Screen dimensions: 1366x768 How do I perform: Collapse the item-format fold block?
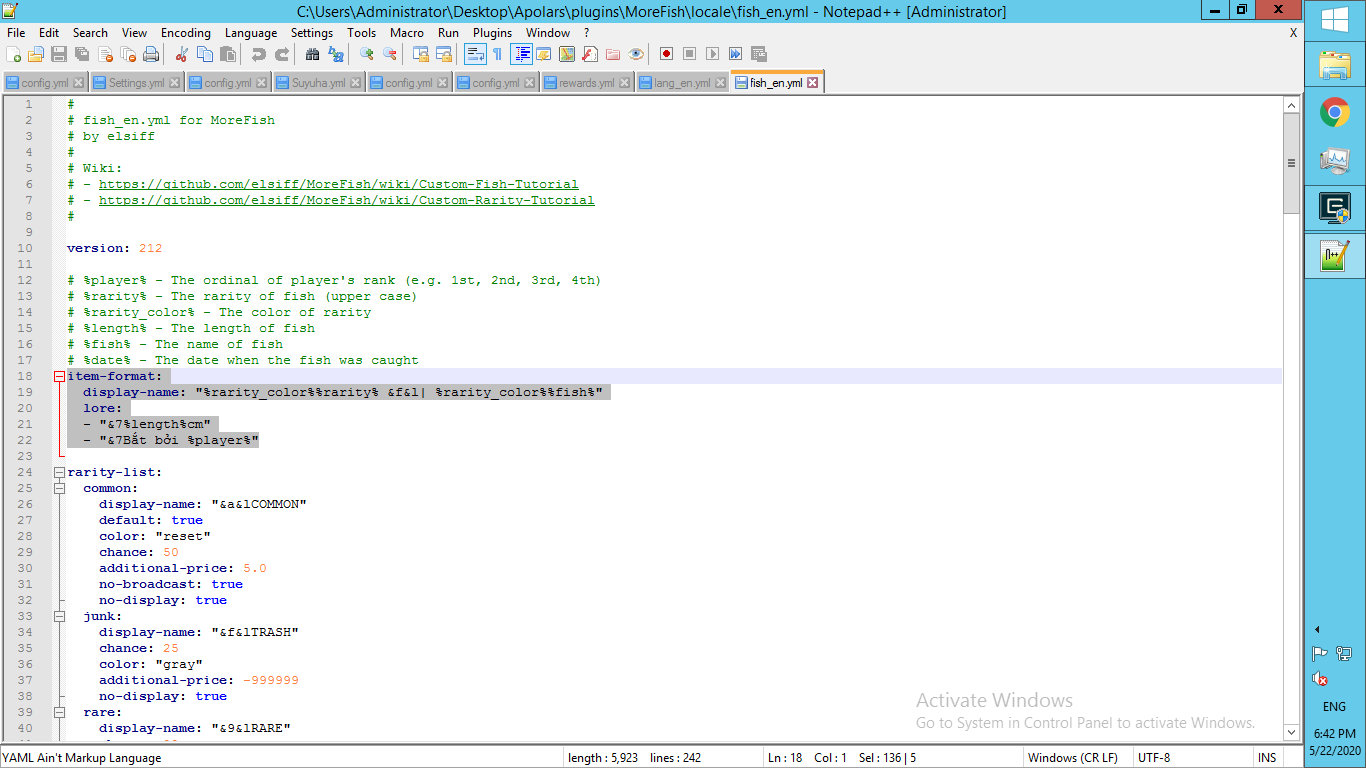(59, 376)
